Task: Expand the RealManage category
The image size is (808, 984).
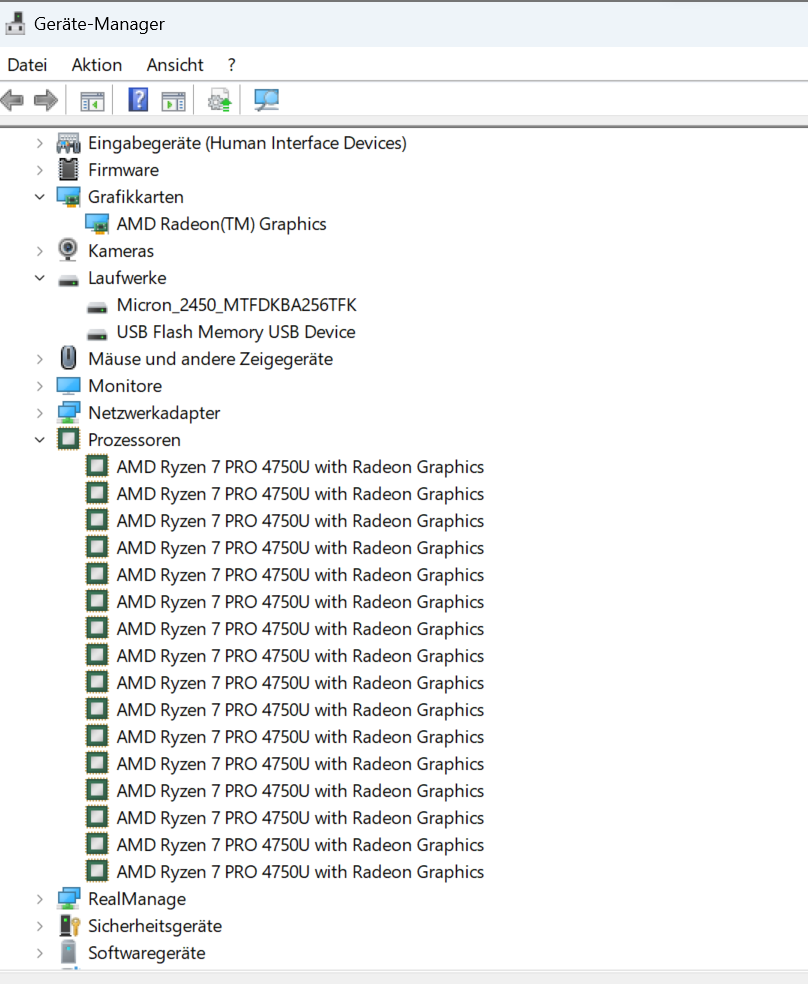Action: [x=40, y=899]
